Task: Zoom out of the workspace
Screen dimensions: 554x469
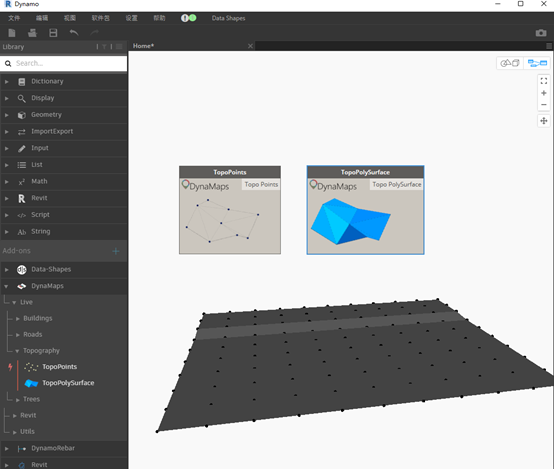Action: (x=543, y=105)
